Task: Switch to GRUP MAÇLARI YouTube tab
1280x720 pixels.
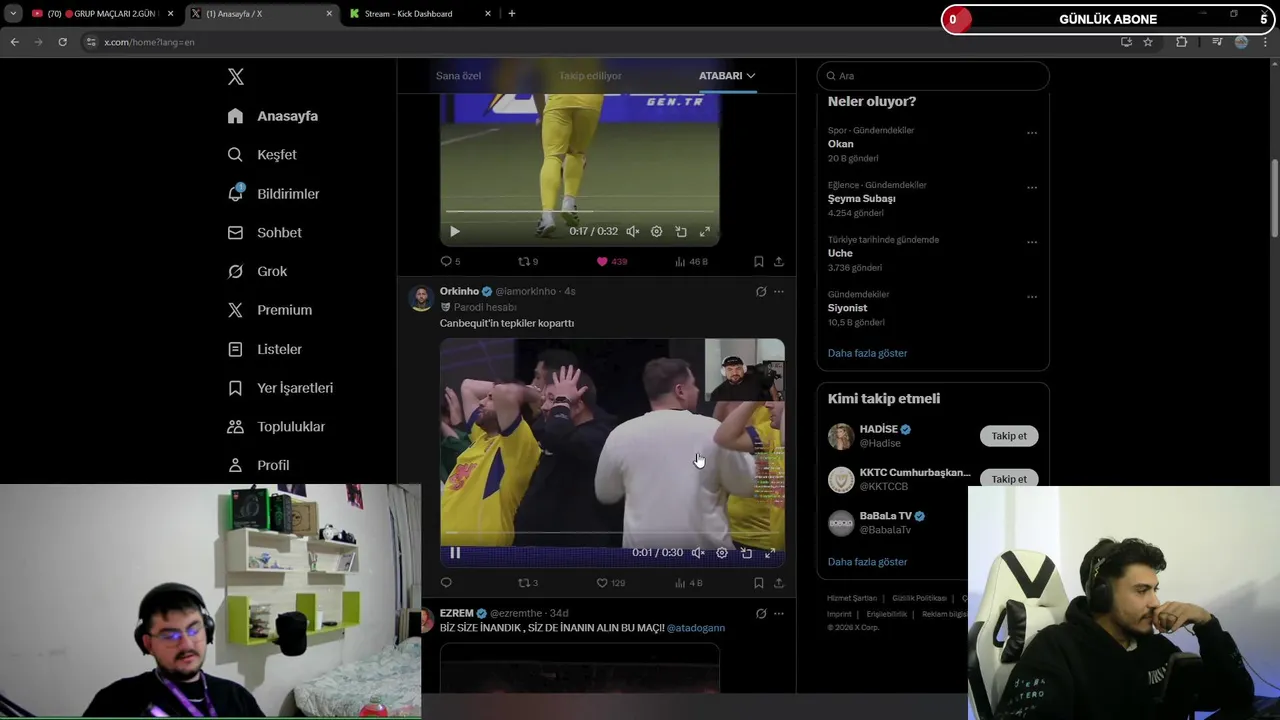Action: 102,14
